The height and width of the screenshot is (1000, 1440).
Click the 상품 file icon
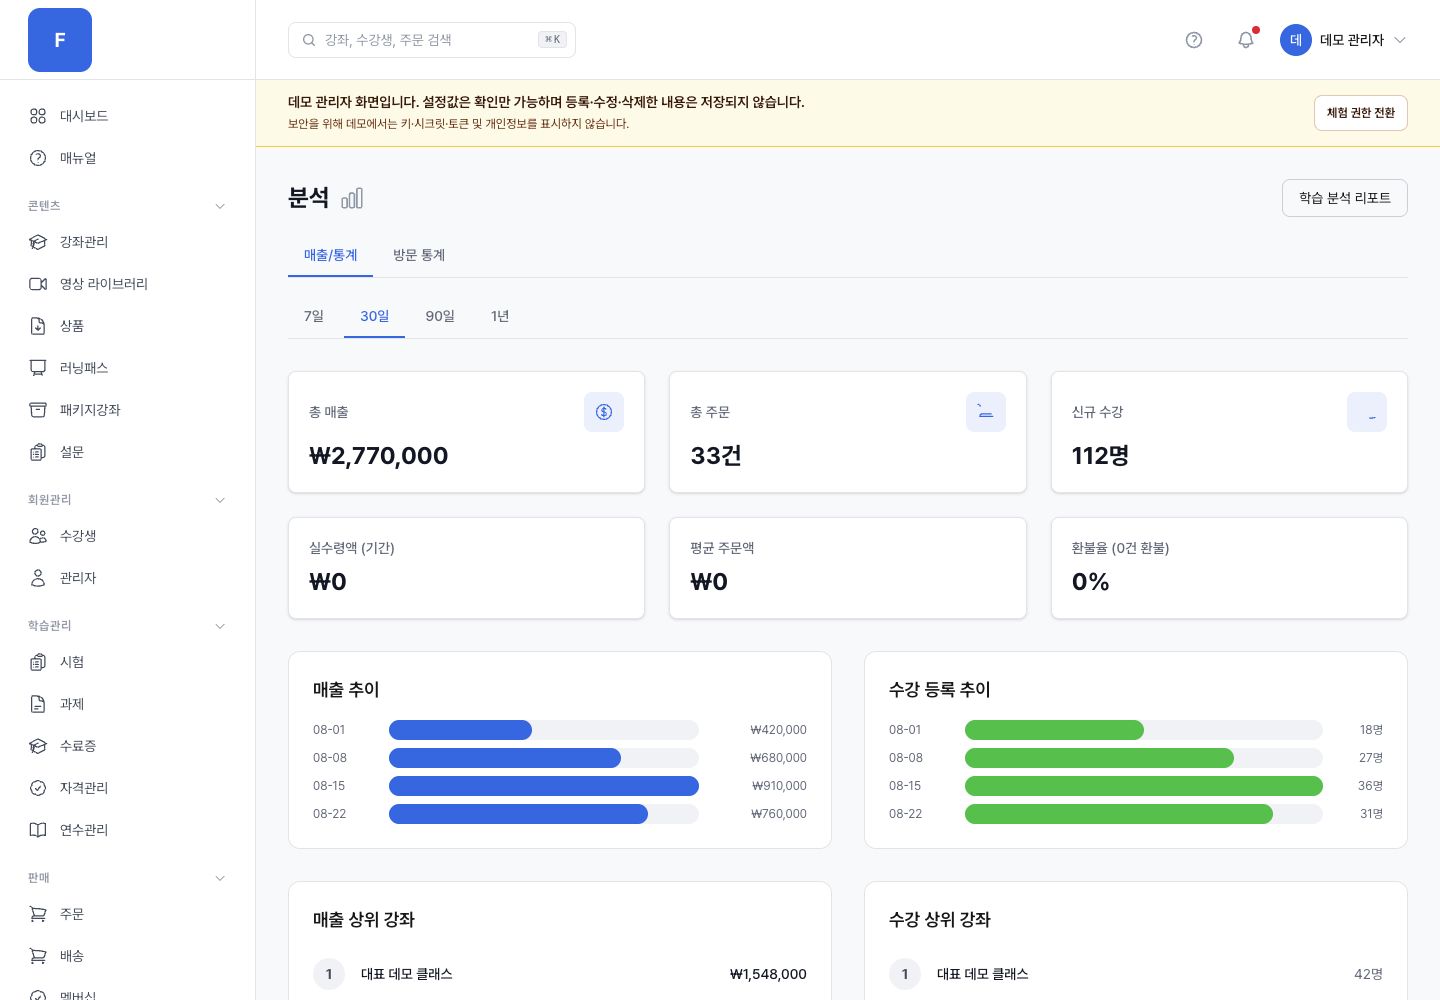coord(38,326)
